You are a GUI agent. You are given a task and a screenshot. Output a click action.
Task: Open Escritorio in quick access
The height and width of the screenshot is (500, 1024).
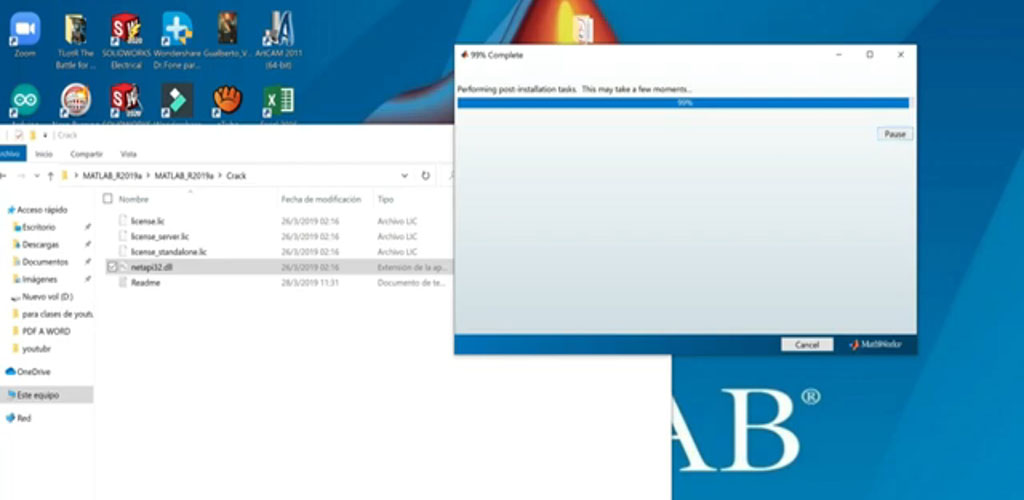click(x=39, y=227)
